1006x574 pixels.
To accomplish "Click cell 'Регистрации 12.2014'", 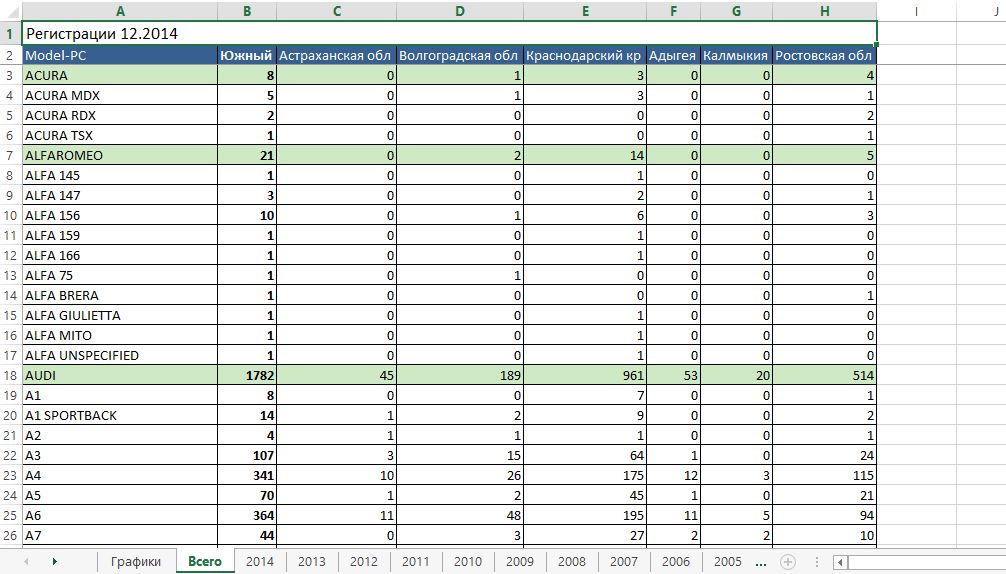I will [x=449, y=33].
